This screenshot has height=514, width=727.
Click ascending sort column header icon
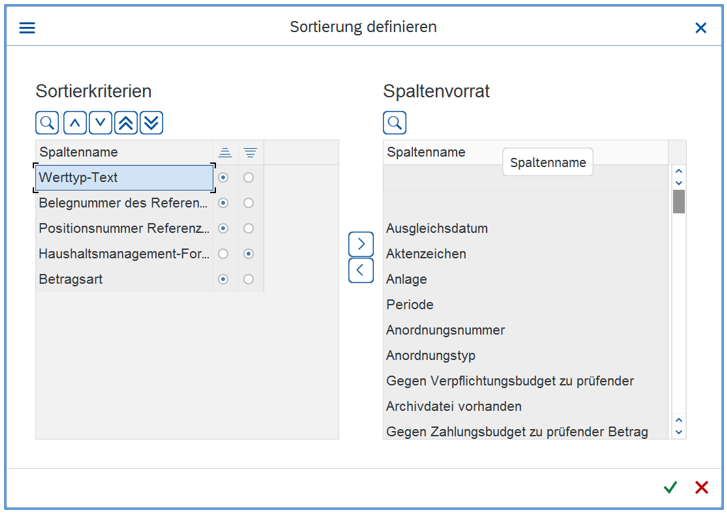point(225,152)
